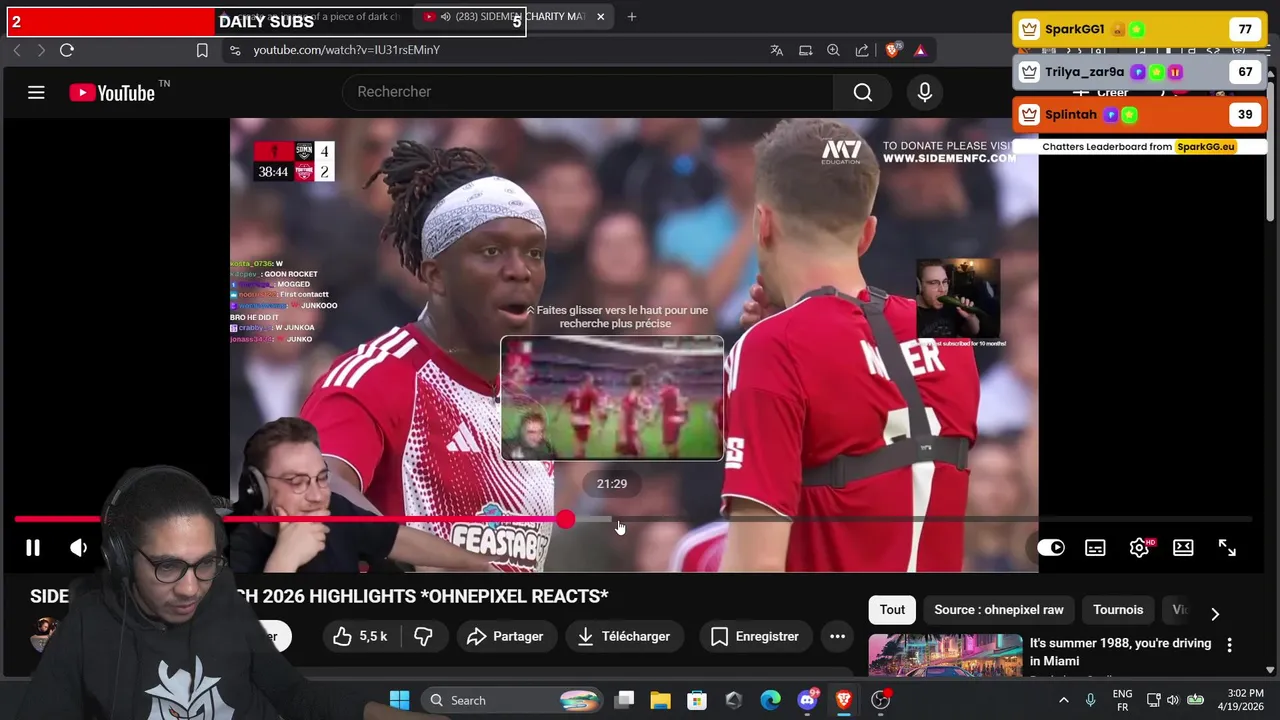
Task: Enter fullscreen mode in the player
Action: [x=1227, y=547]
